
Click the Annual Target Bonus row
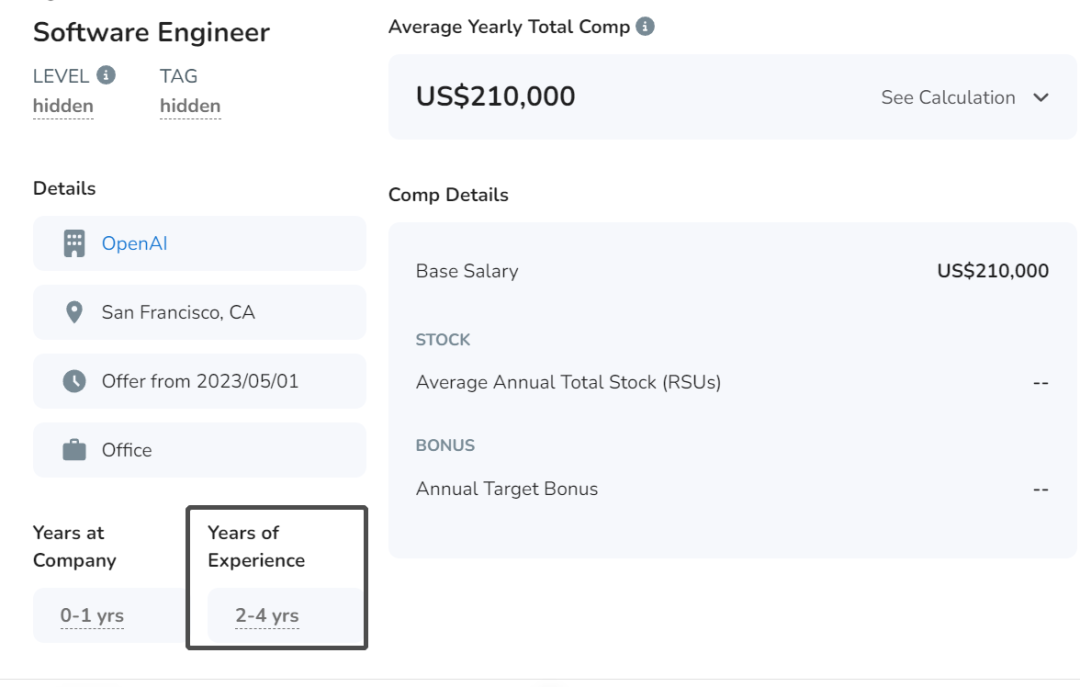click(x=732, y=489)
